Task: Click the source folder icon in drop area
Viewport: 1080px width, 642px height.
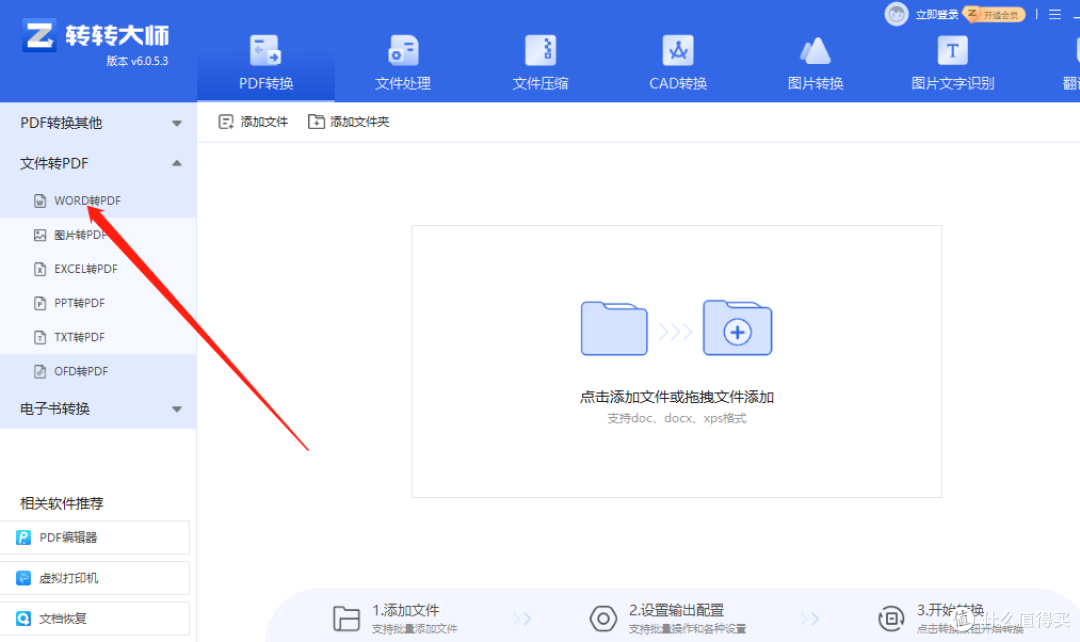Action: click(614, 328)
